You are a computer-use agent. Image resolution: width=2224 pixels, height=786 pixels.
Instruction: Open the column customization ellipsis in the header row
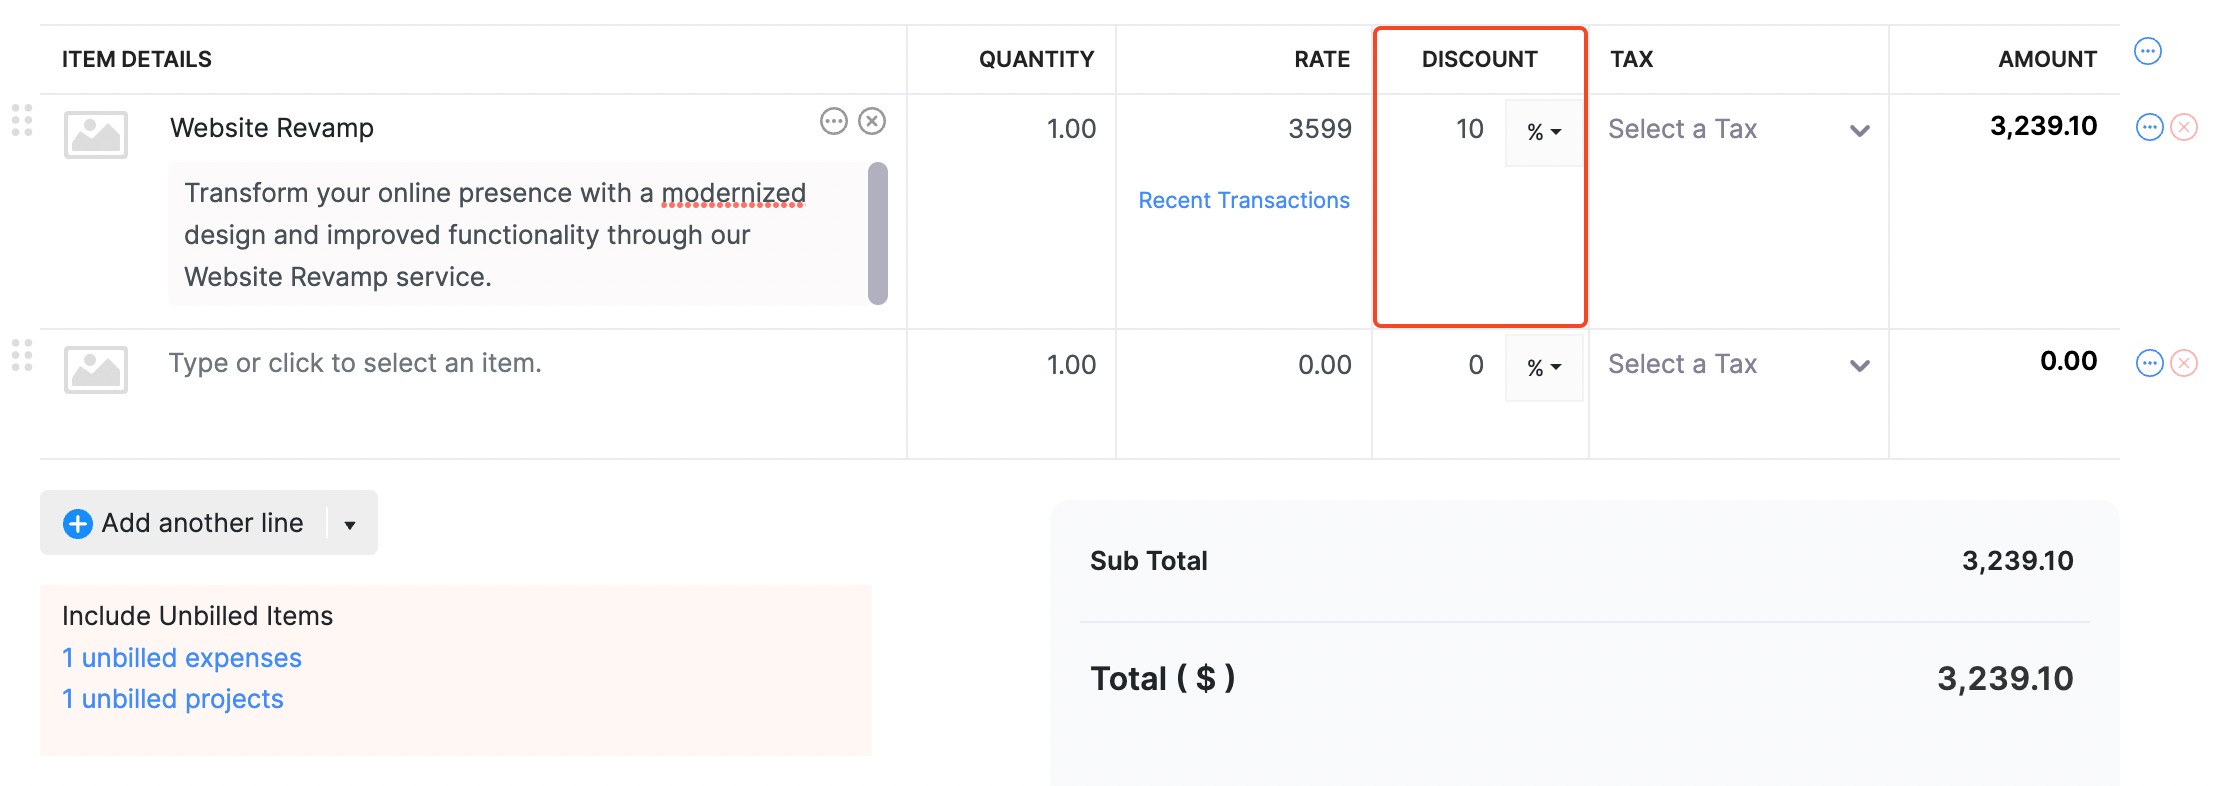tap(2148, 51)
